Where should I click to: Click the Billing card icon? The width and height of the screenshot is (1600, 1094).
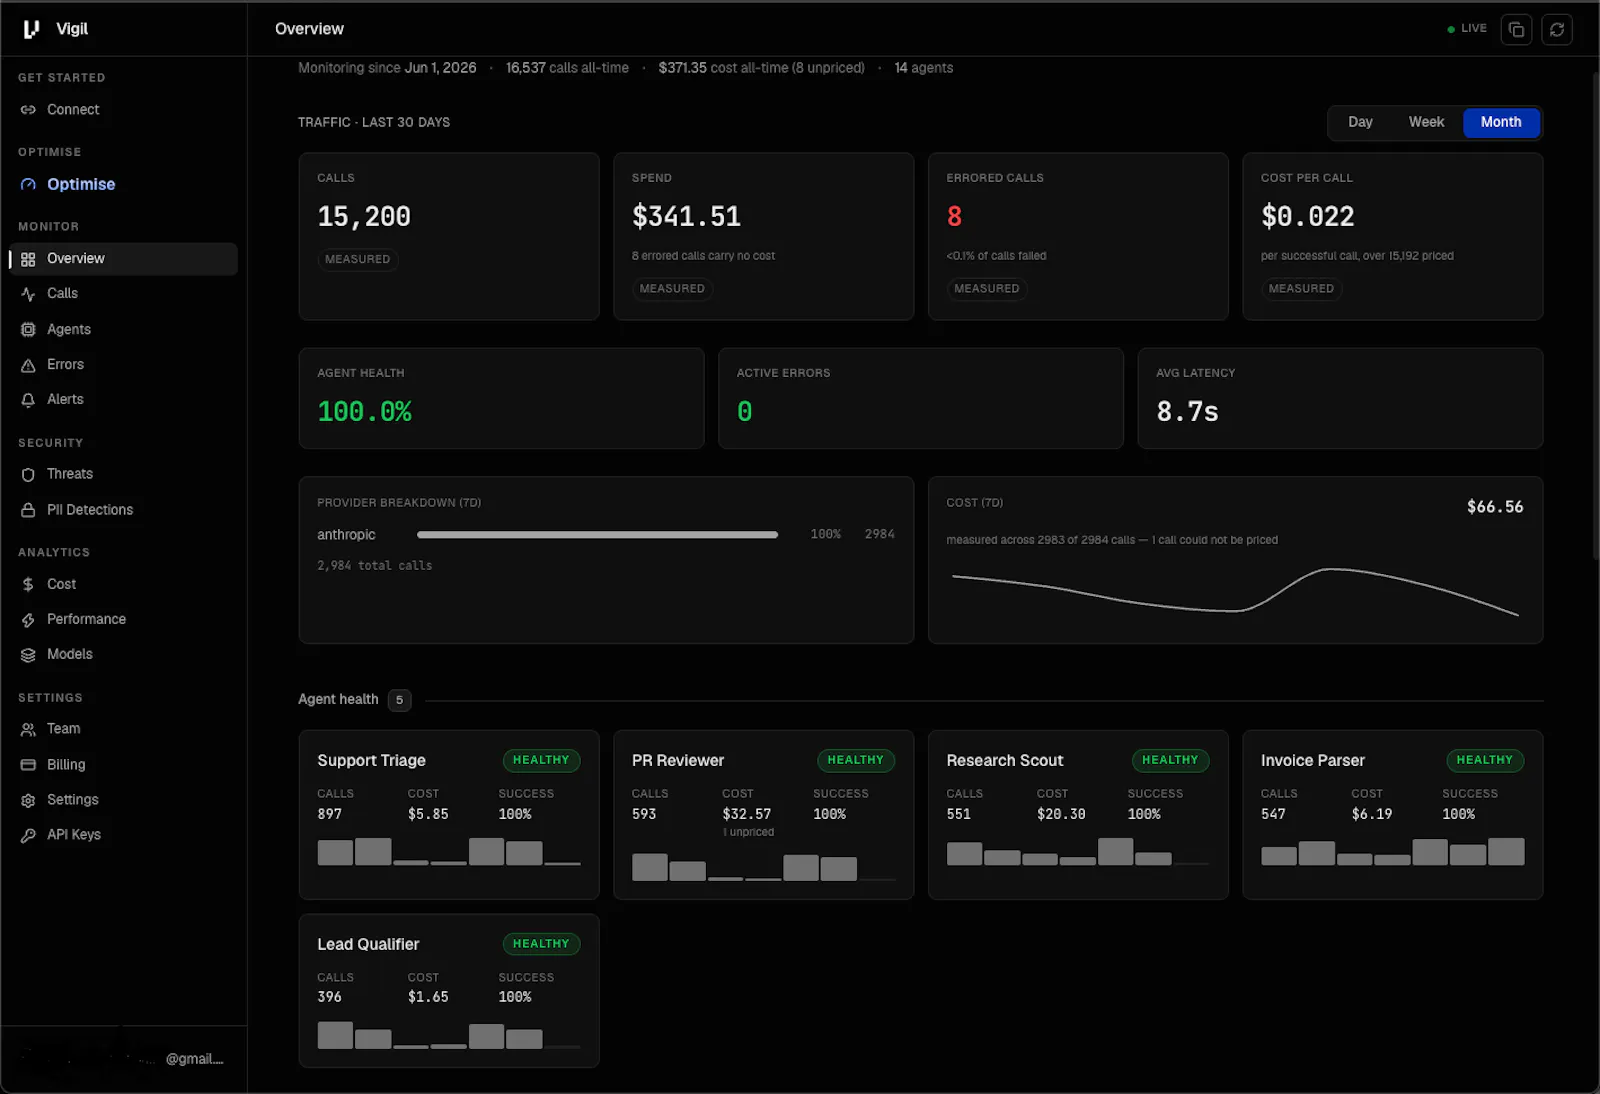click(28, 765)
